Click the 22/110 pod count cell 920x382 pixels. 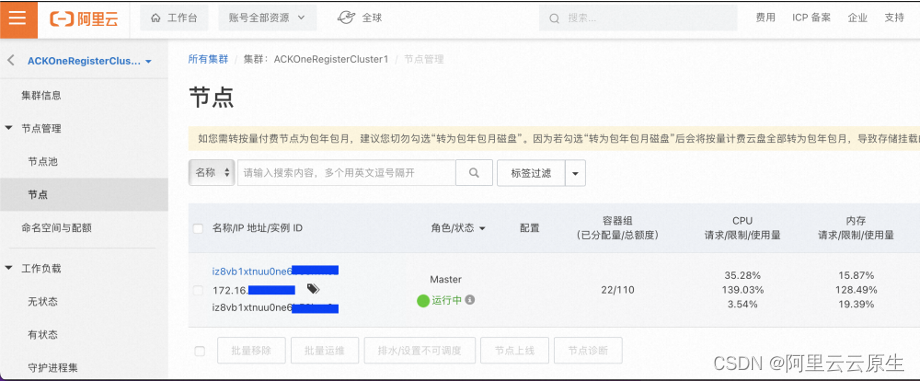617,290
